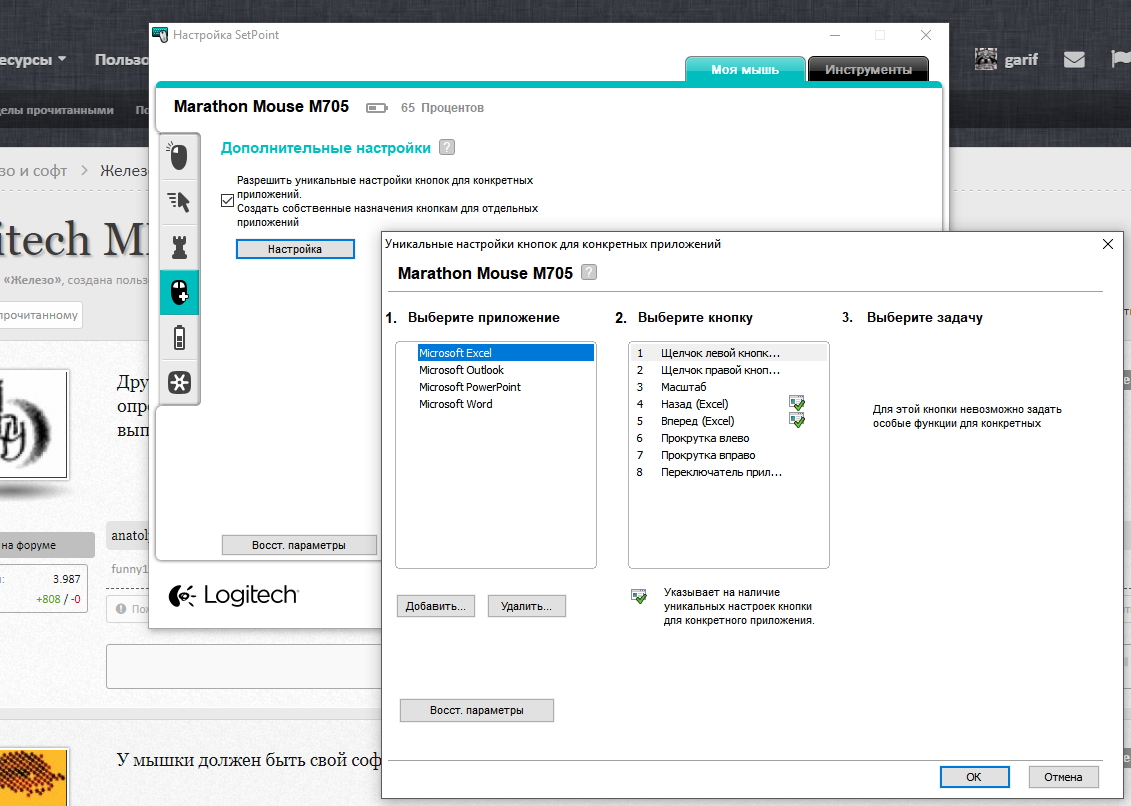Click the garif user avatar on forum
The image size is (1131, 806).
[986, 59]
